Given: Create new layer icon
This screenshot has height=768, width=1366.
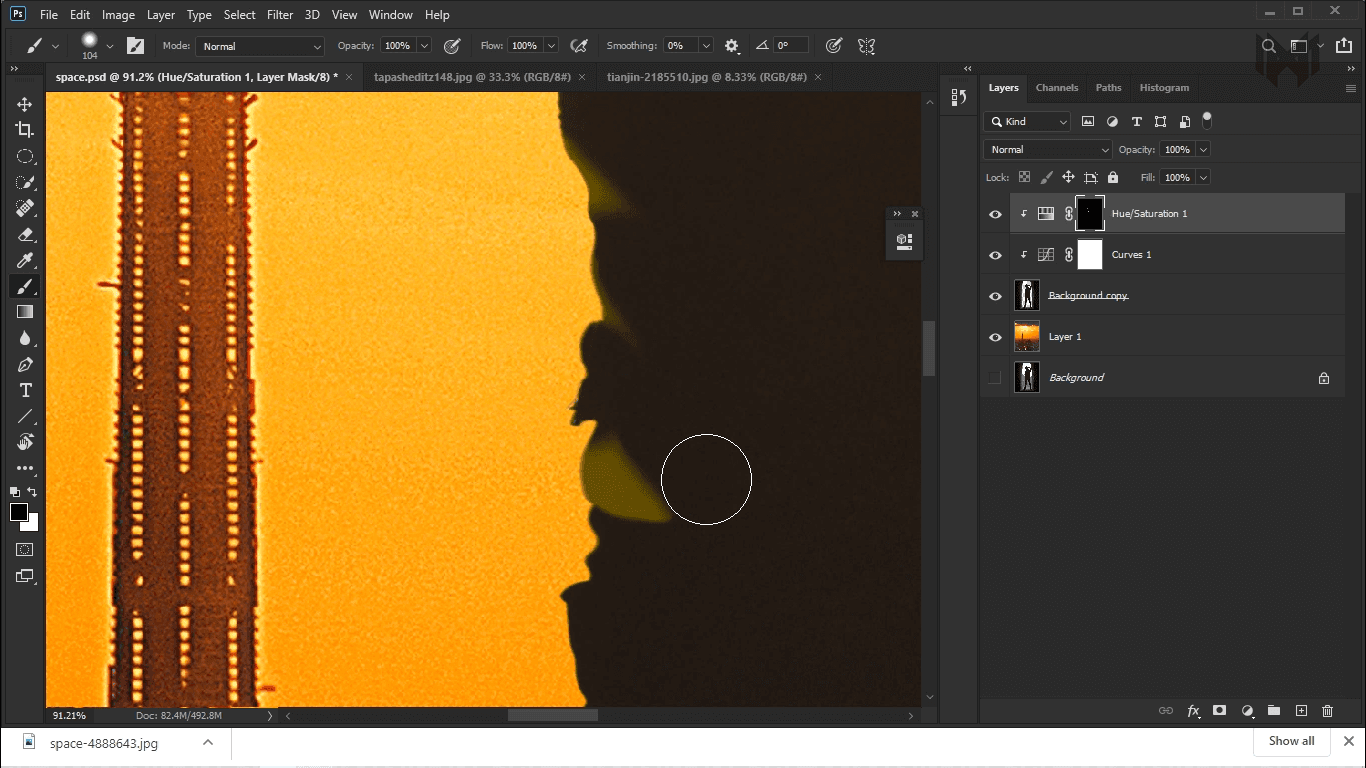Looking at the screenshot, I should (x=1301, y=711).
